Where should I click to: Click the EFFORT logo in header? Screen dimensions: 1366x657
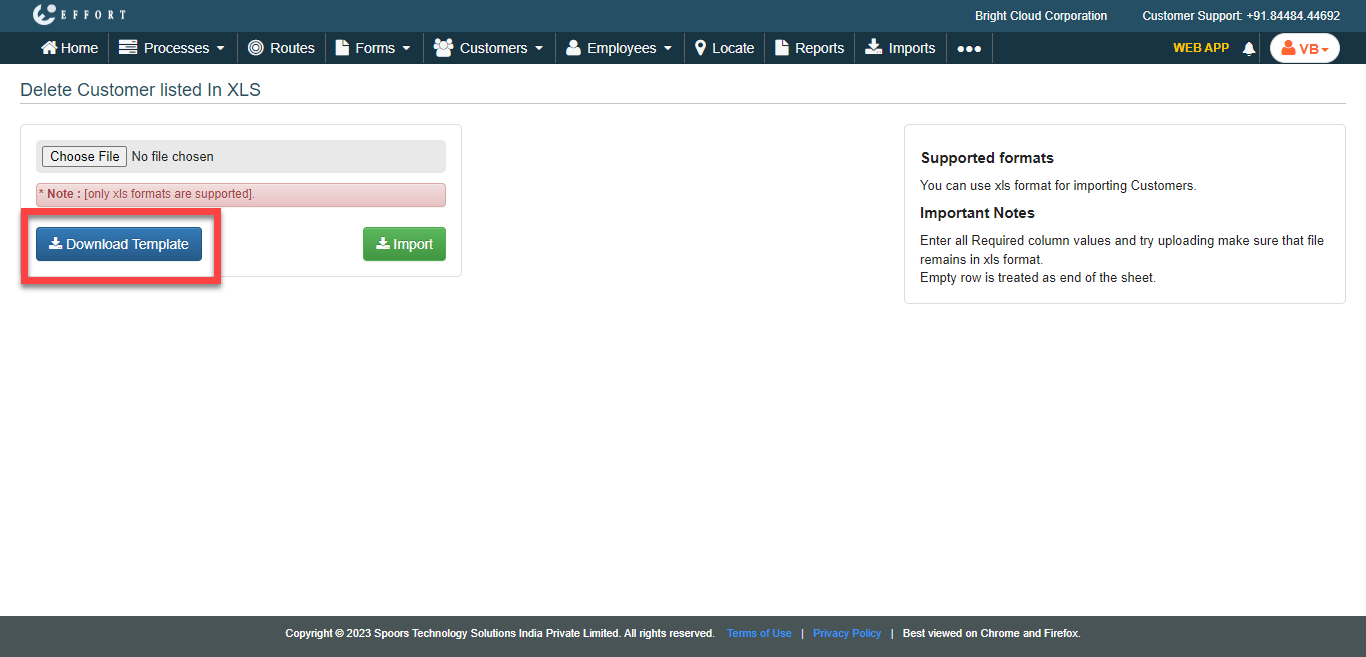pyautogui.click(x=79, y=15)
